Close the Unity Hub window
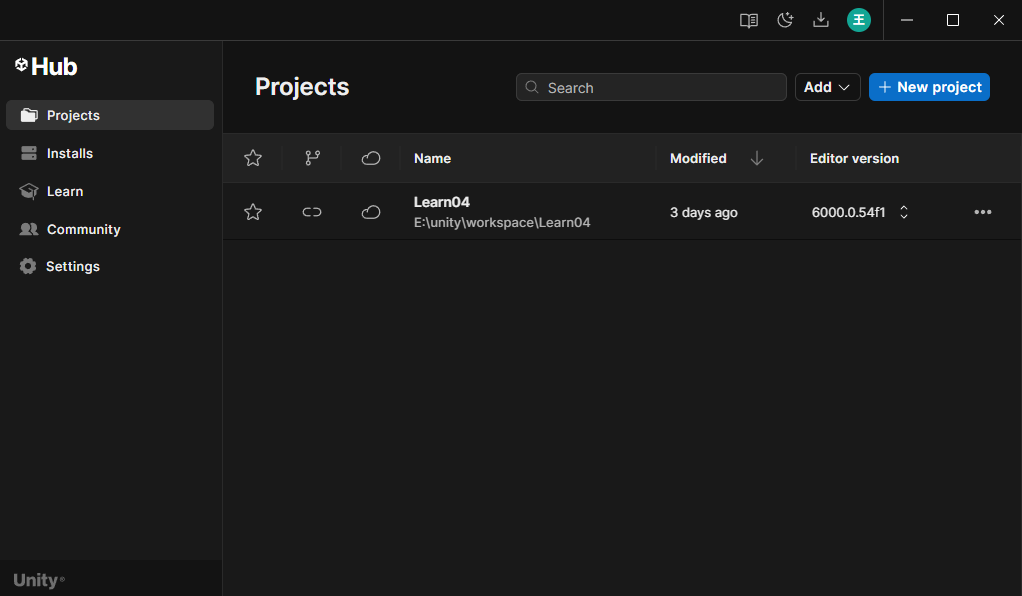Image resolution: width=1022 pixels, height=596 pixels. click(x=999, y=20)
